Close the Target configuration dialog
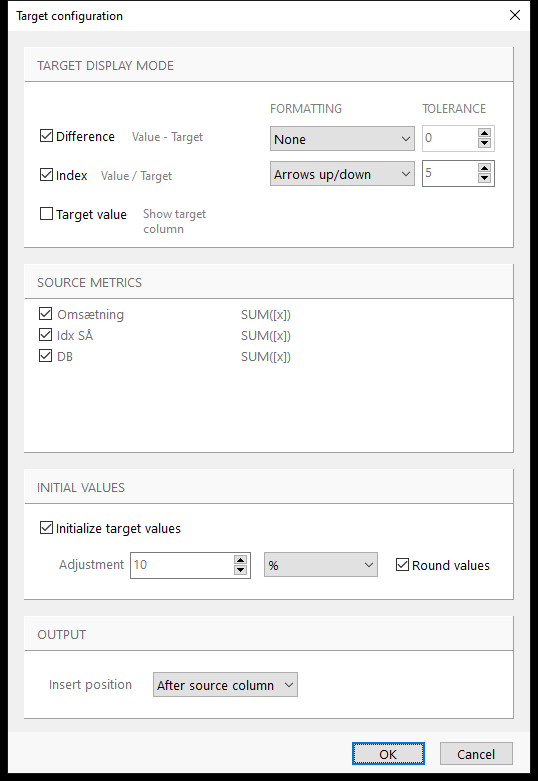 point(515,15)
